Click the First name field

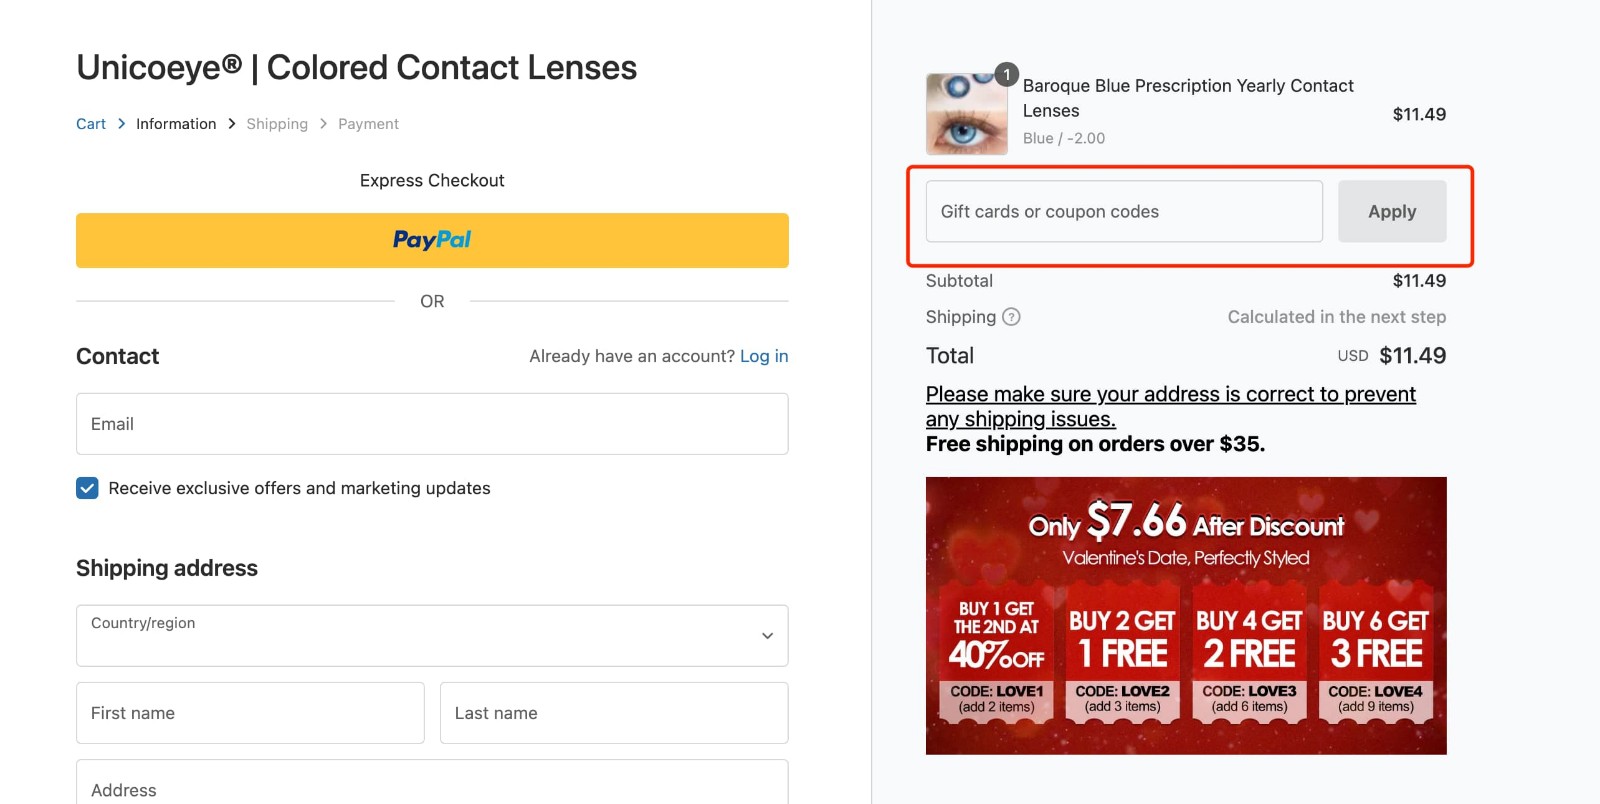click(249, 713)
